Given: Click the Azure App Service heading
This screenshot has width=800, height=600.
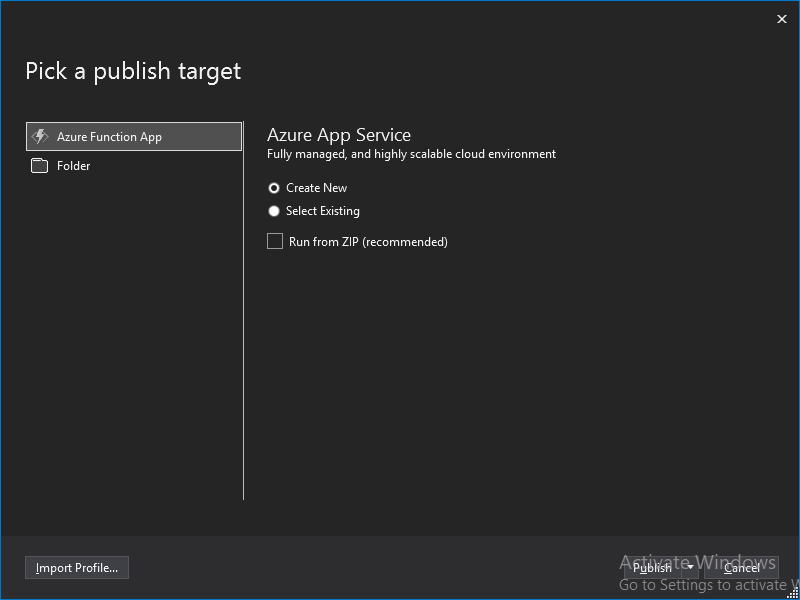Looking at the screenshot, I should coord(339,135).
